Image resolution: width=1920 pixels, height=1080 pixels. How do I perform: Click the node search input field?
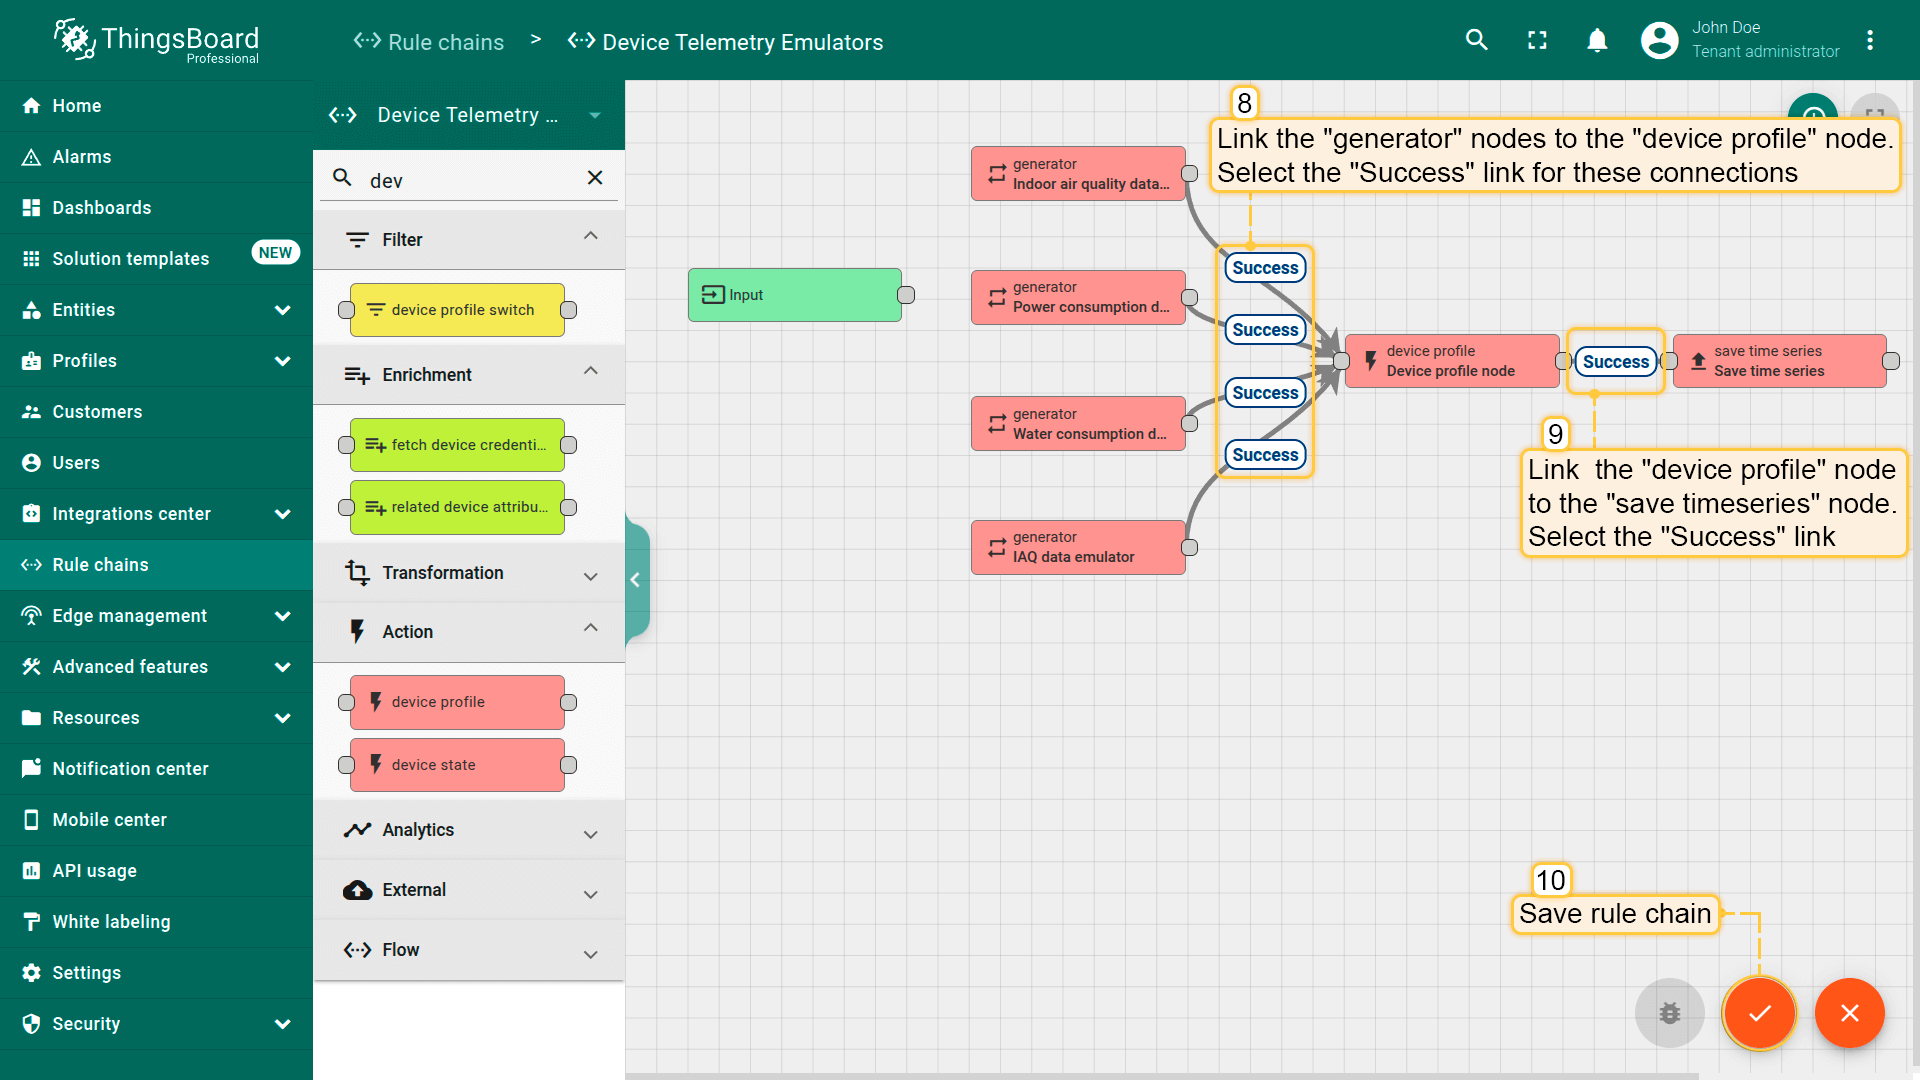click(470, 180)
